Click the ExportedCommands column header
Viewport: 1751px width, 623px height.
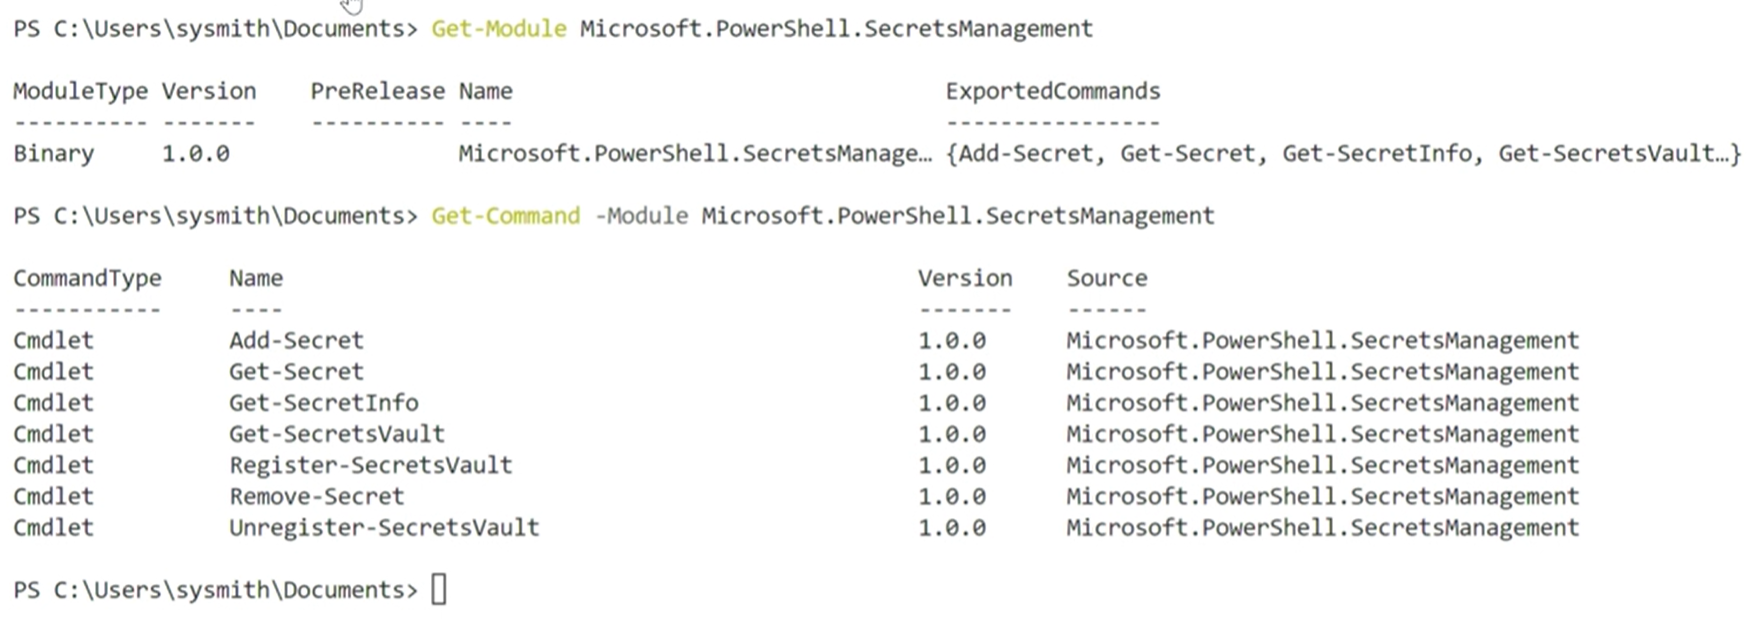[1053, 91]
